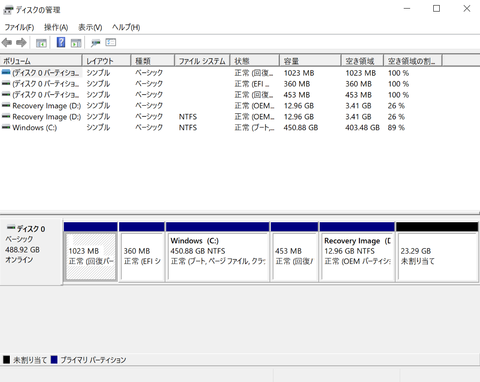Click the Back arrow toolbar icon
This screenshot has height=382, width=480.
click(7, 43)
